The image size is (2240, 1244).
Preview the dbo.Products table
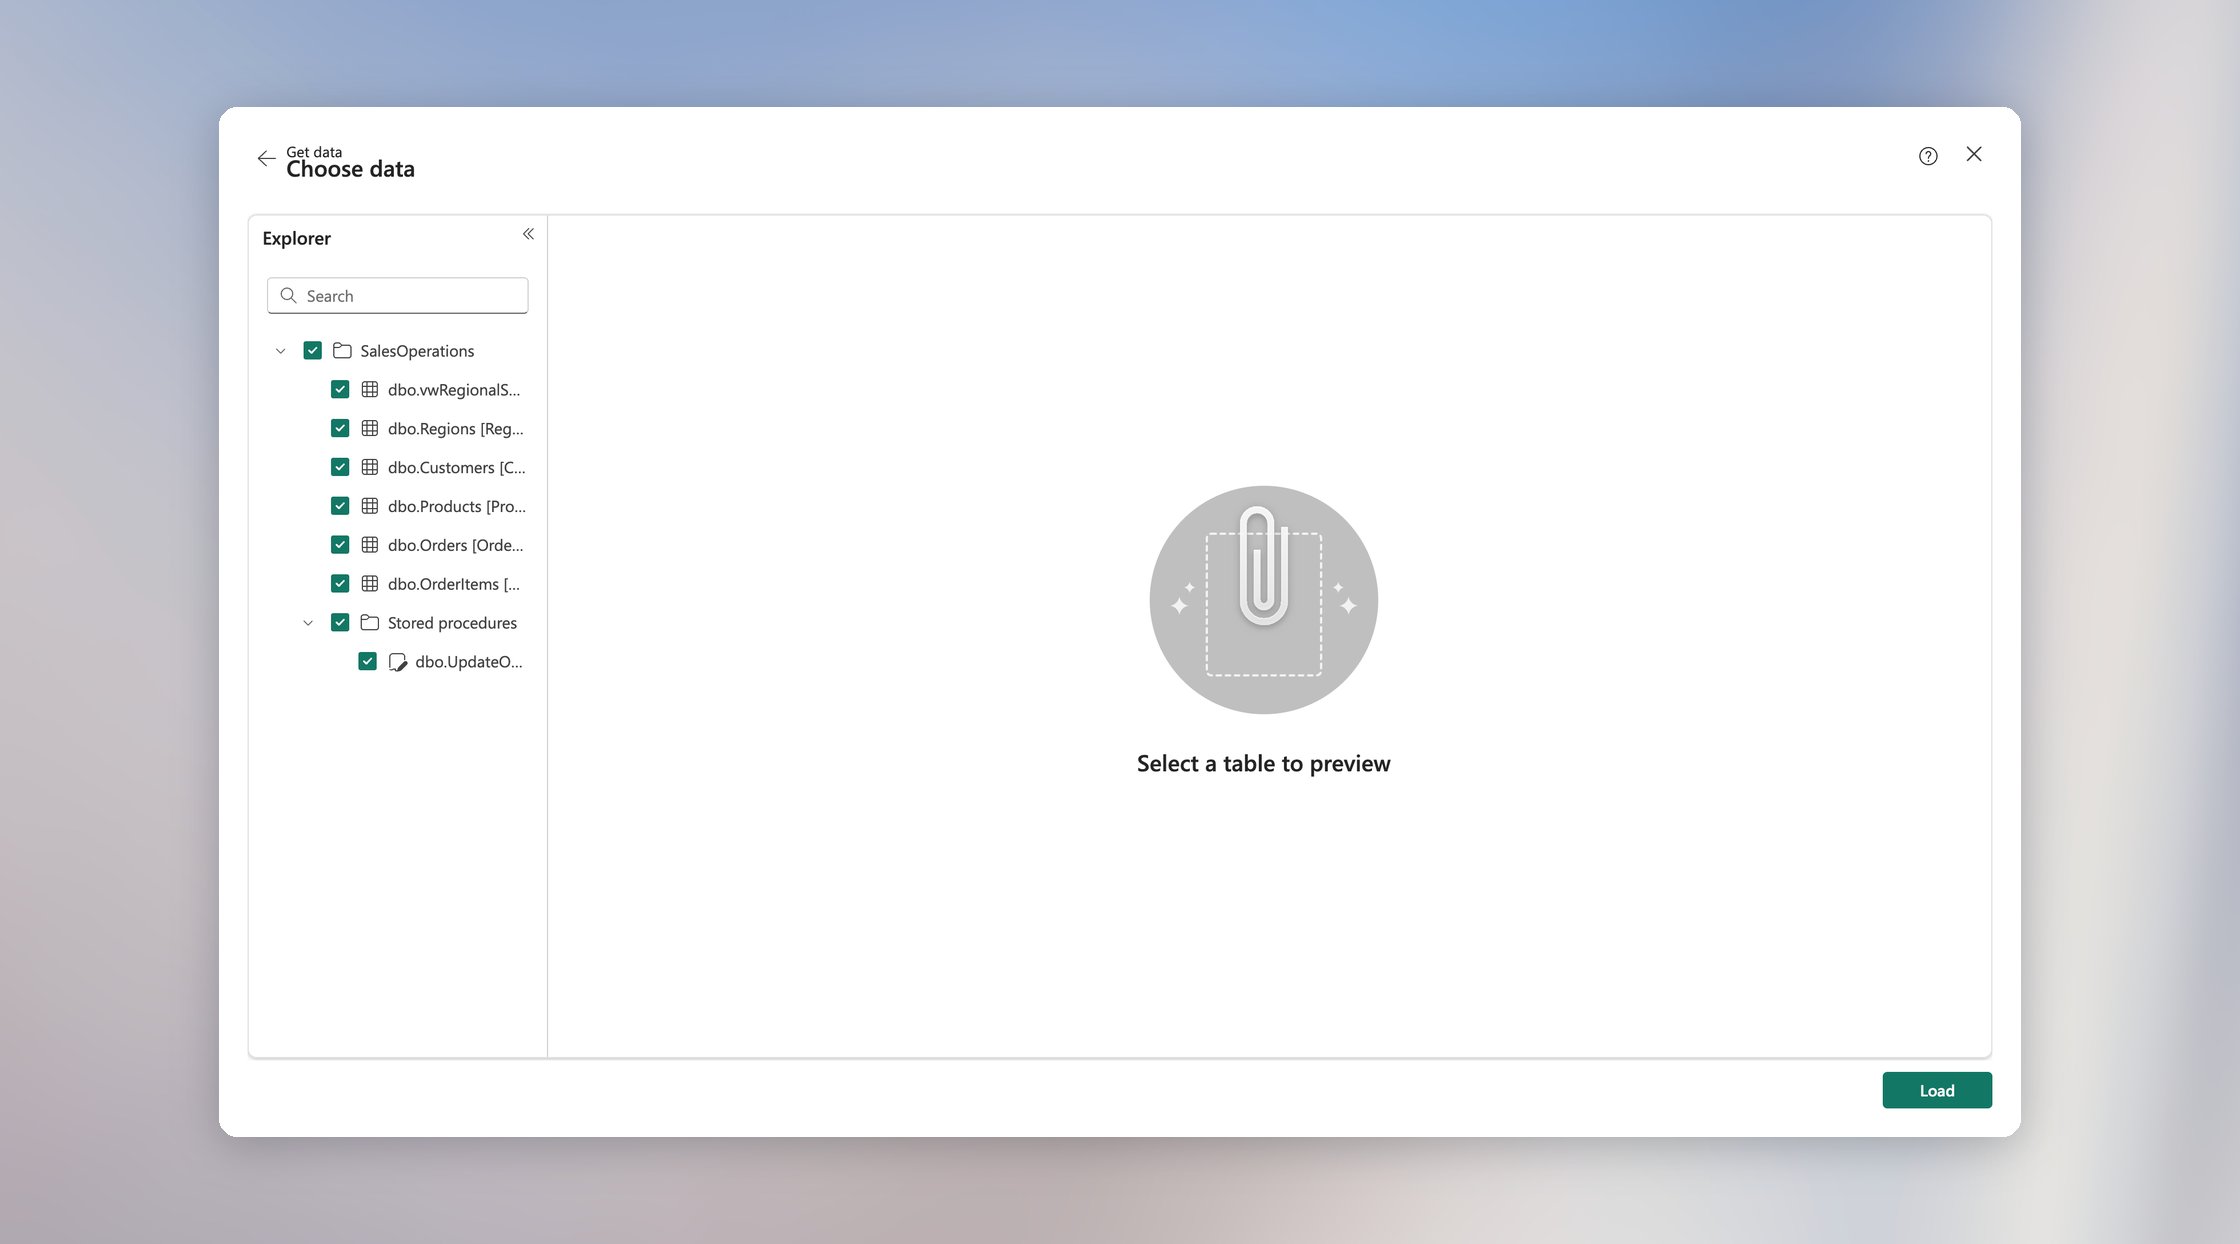(x=457, y=507)
